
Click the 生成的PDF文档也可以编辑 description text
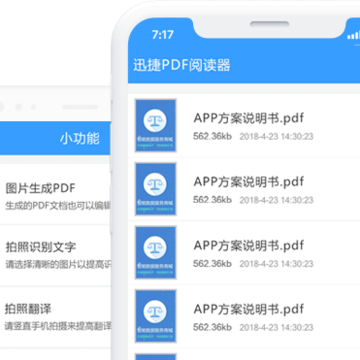click(58, 206)
